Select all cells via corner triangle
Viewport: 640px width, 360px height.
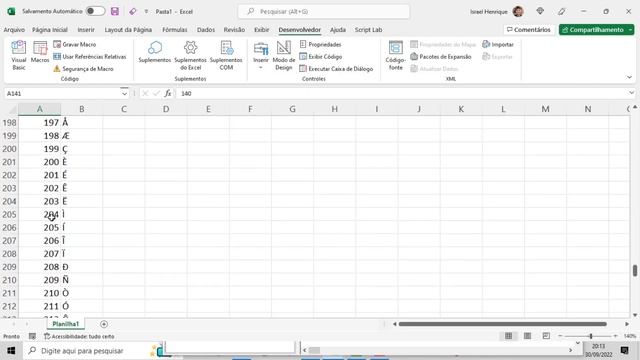tap(13, 109)
